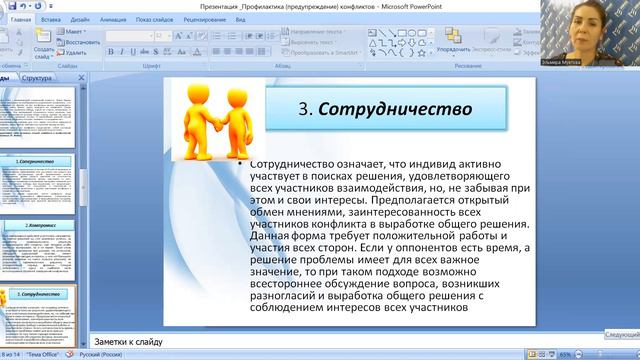Viewport: 640px width, 360px height.
Task: Open Направление текста dropdown
Action: [313, 31]
